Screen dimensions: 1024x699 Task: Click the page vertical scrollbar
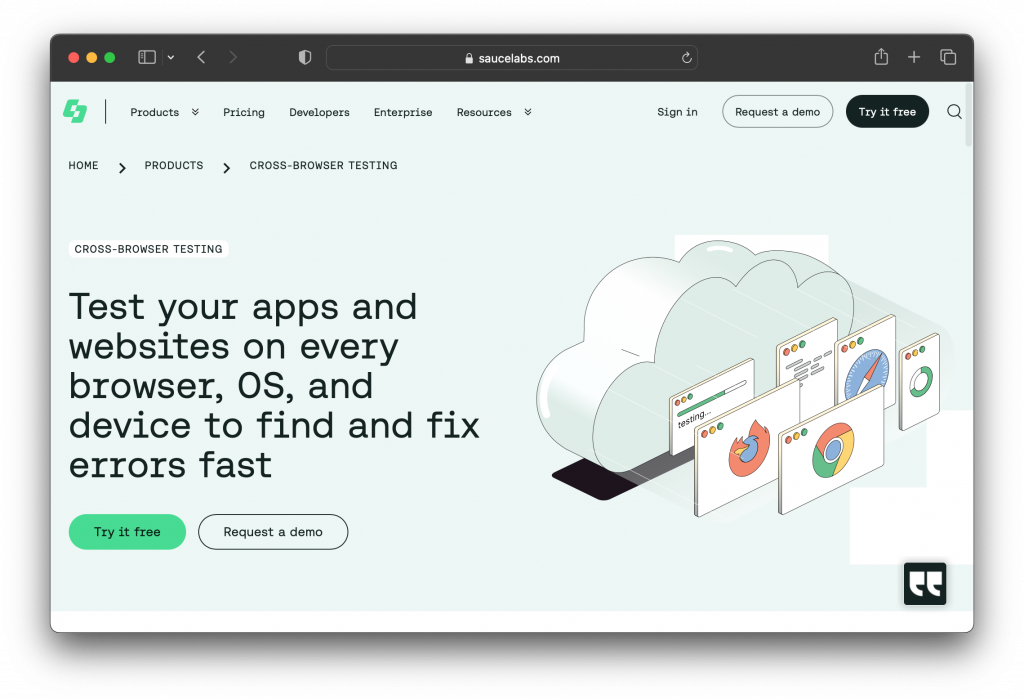[x=968, y=115]
